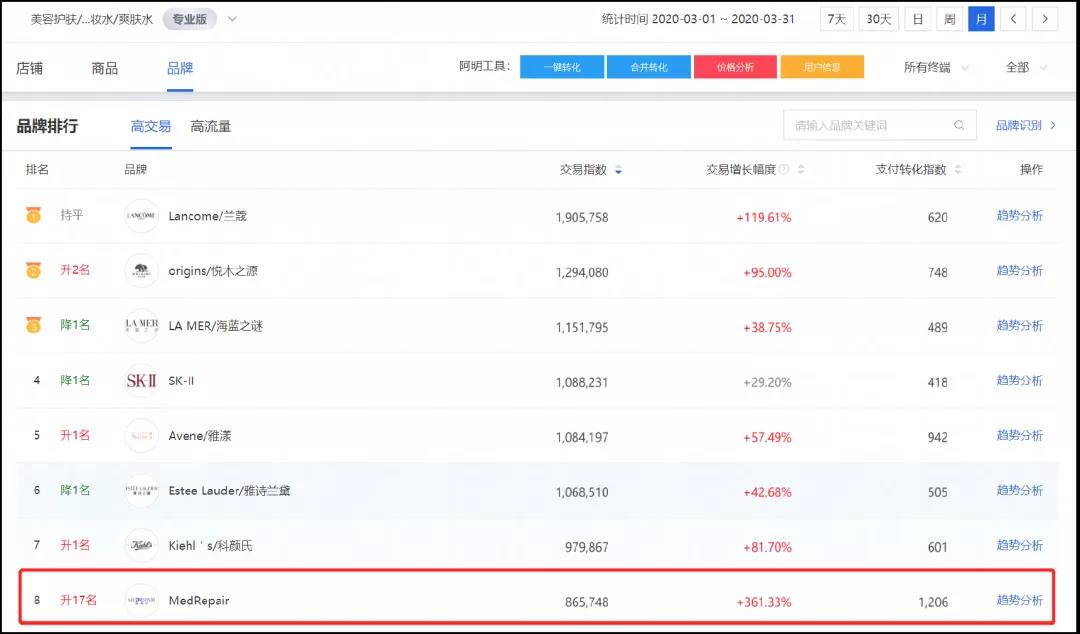Image resolution: width=1080 pixels, height=634 pixels.
Task: Click the 交易增长幅度 help question icon
Action: [x=784, y=170]
